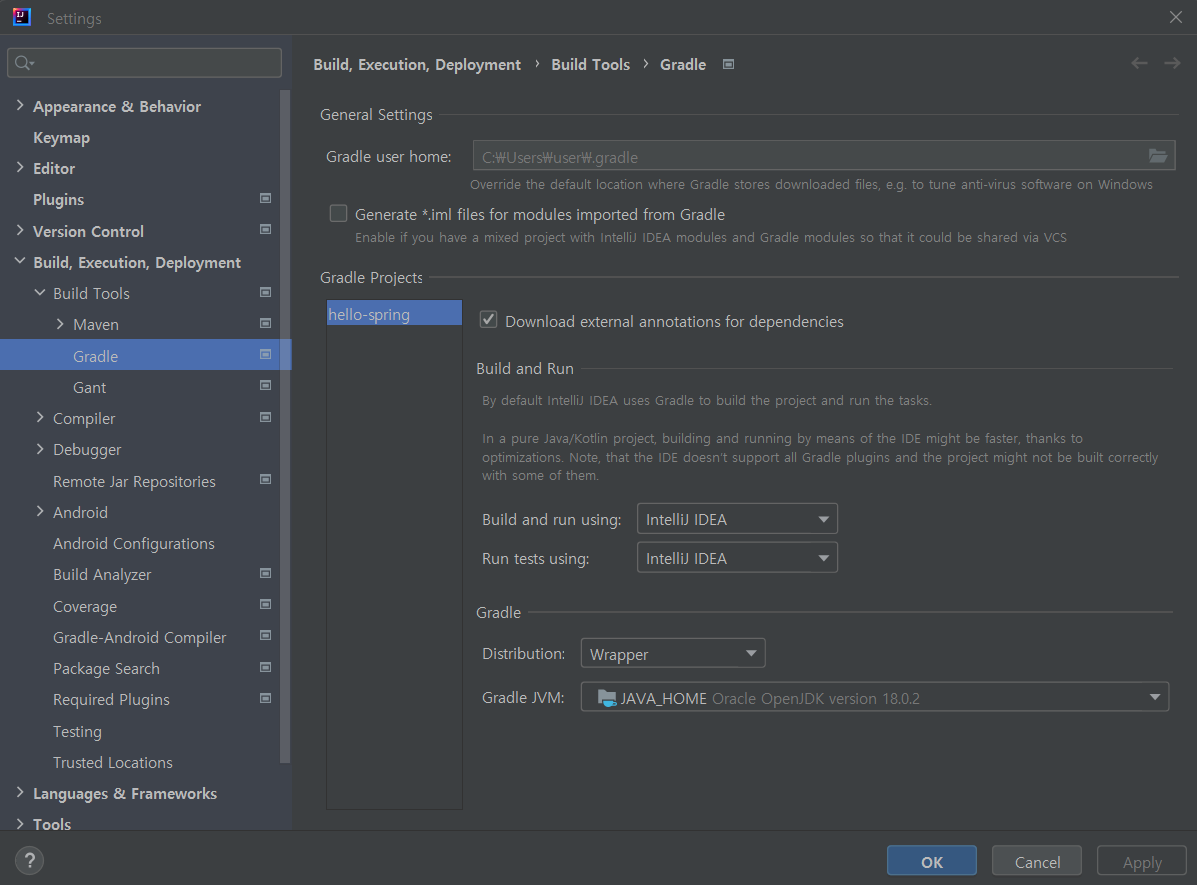1197x885 pixels.
Task: Expand the Android node
Action: (40, 512)
